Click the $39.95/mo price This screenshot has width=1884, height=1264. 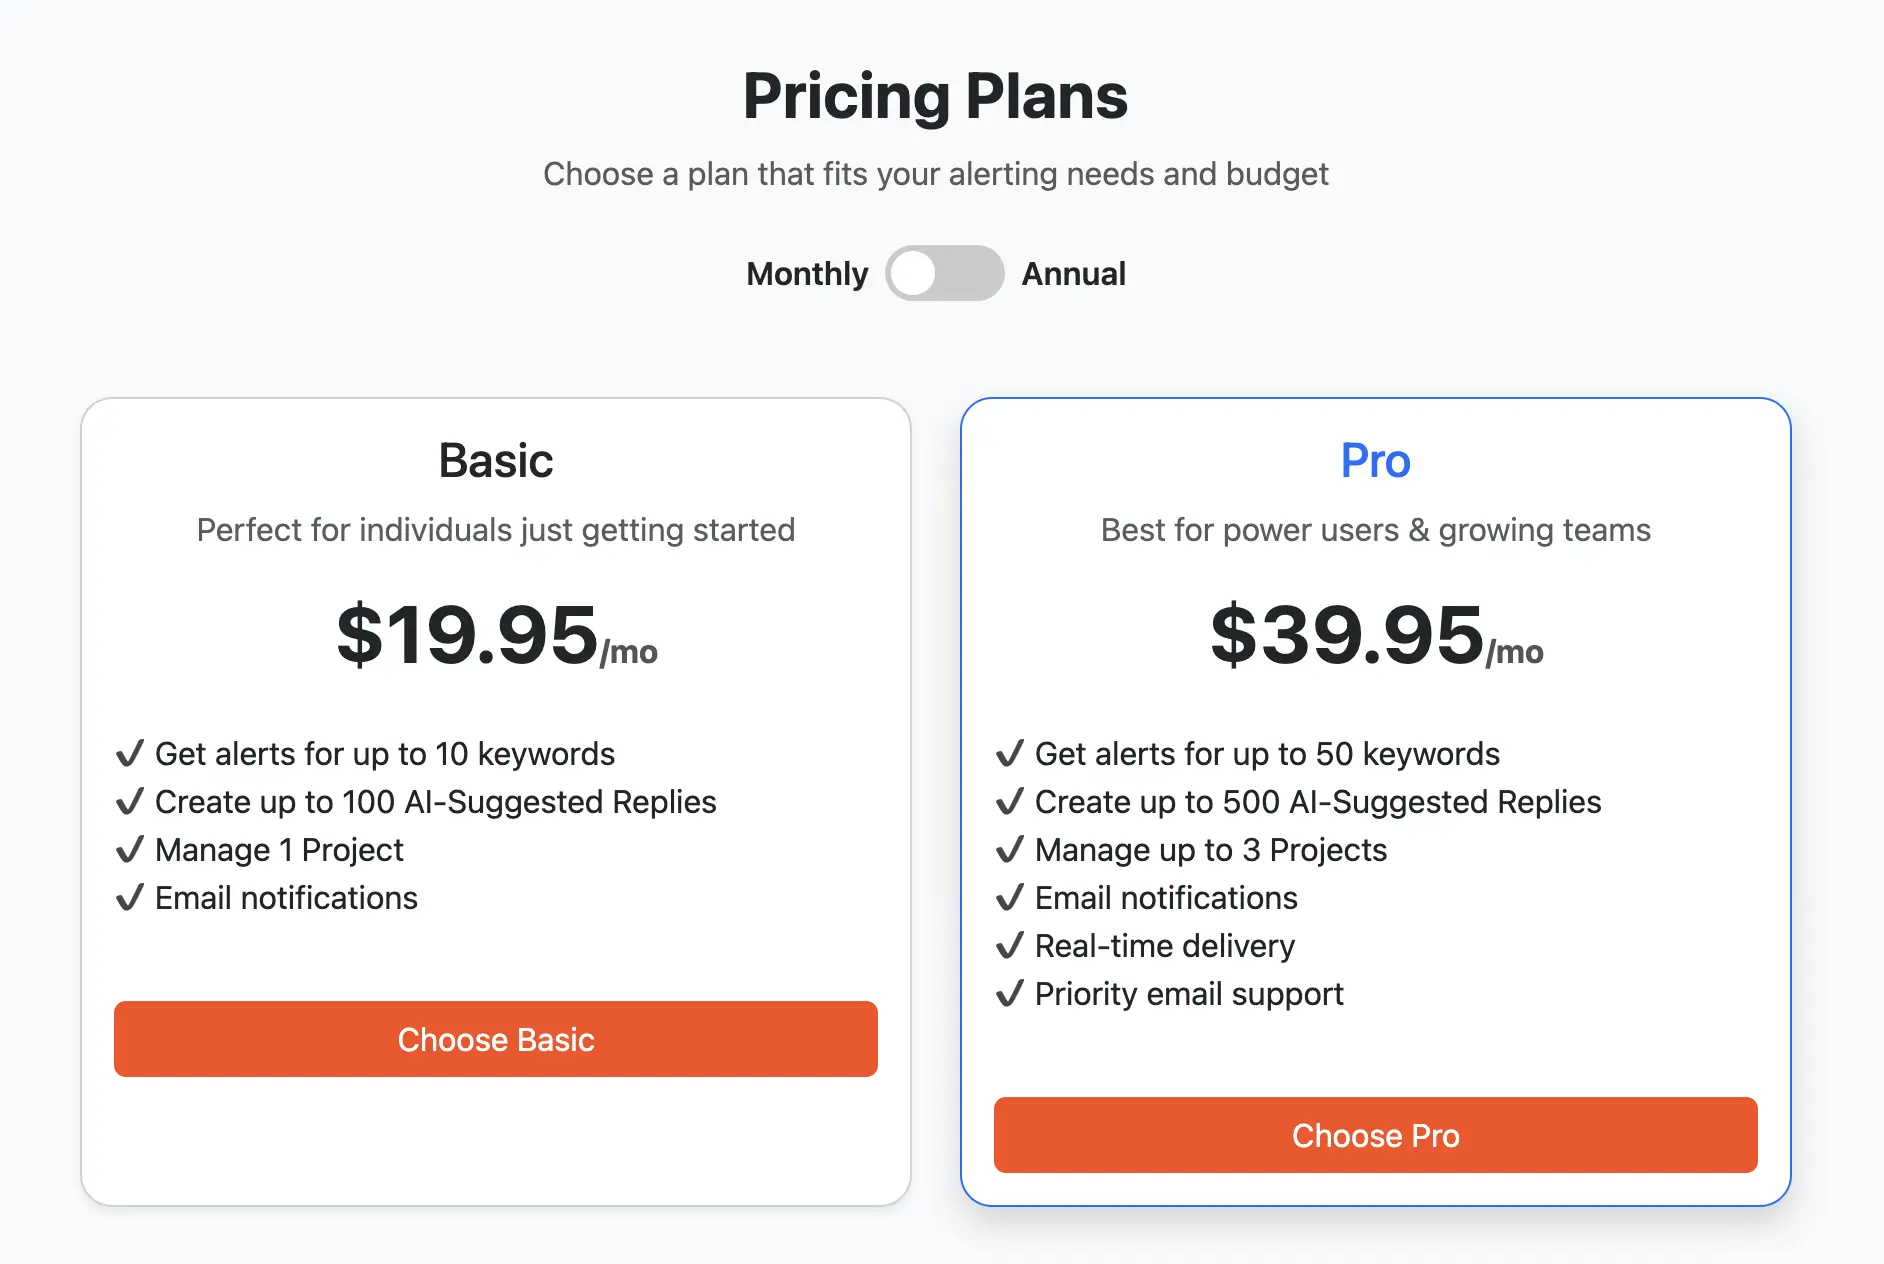pos(1376,635)
